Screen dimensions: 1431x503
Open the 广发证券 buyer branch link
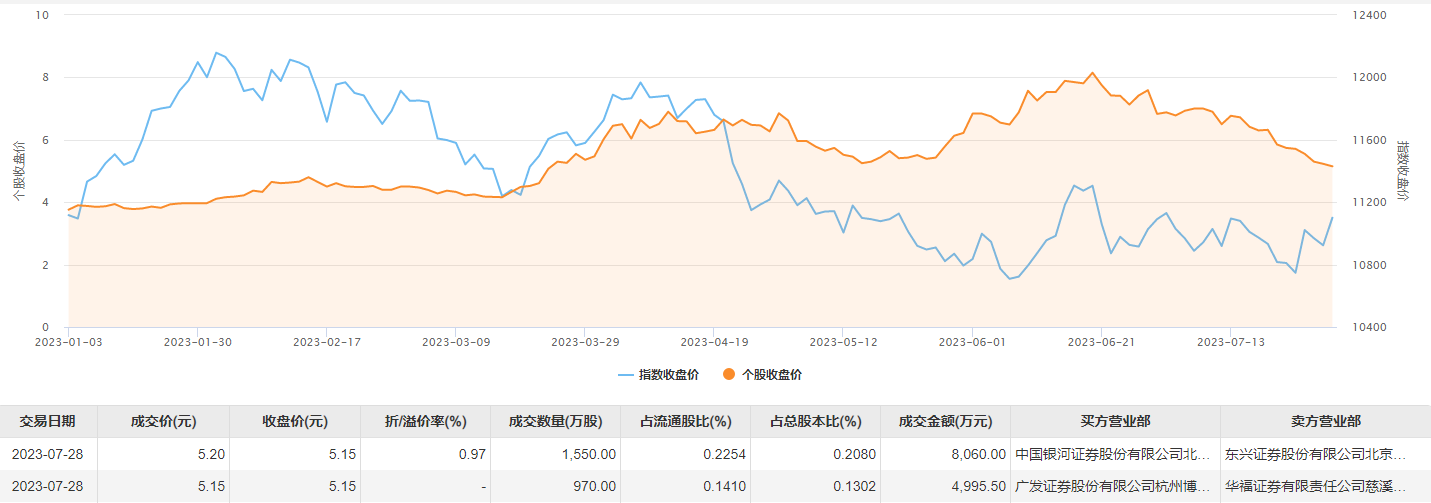click(x=1113, y=487)
